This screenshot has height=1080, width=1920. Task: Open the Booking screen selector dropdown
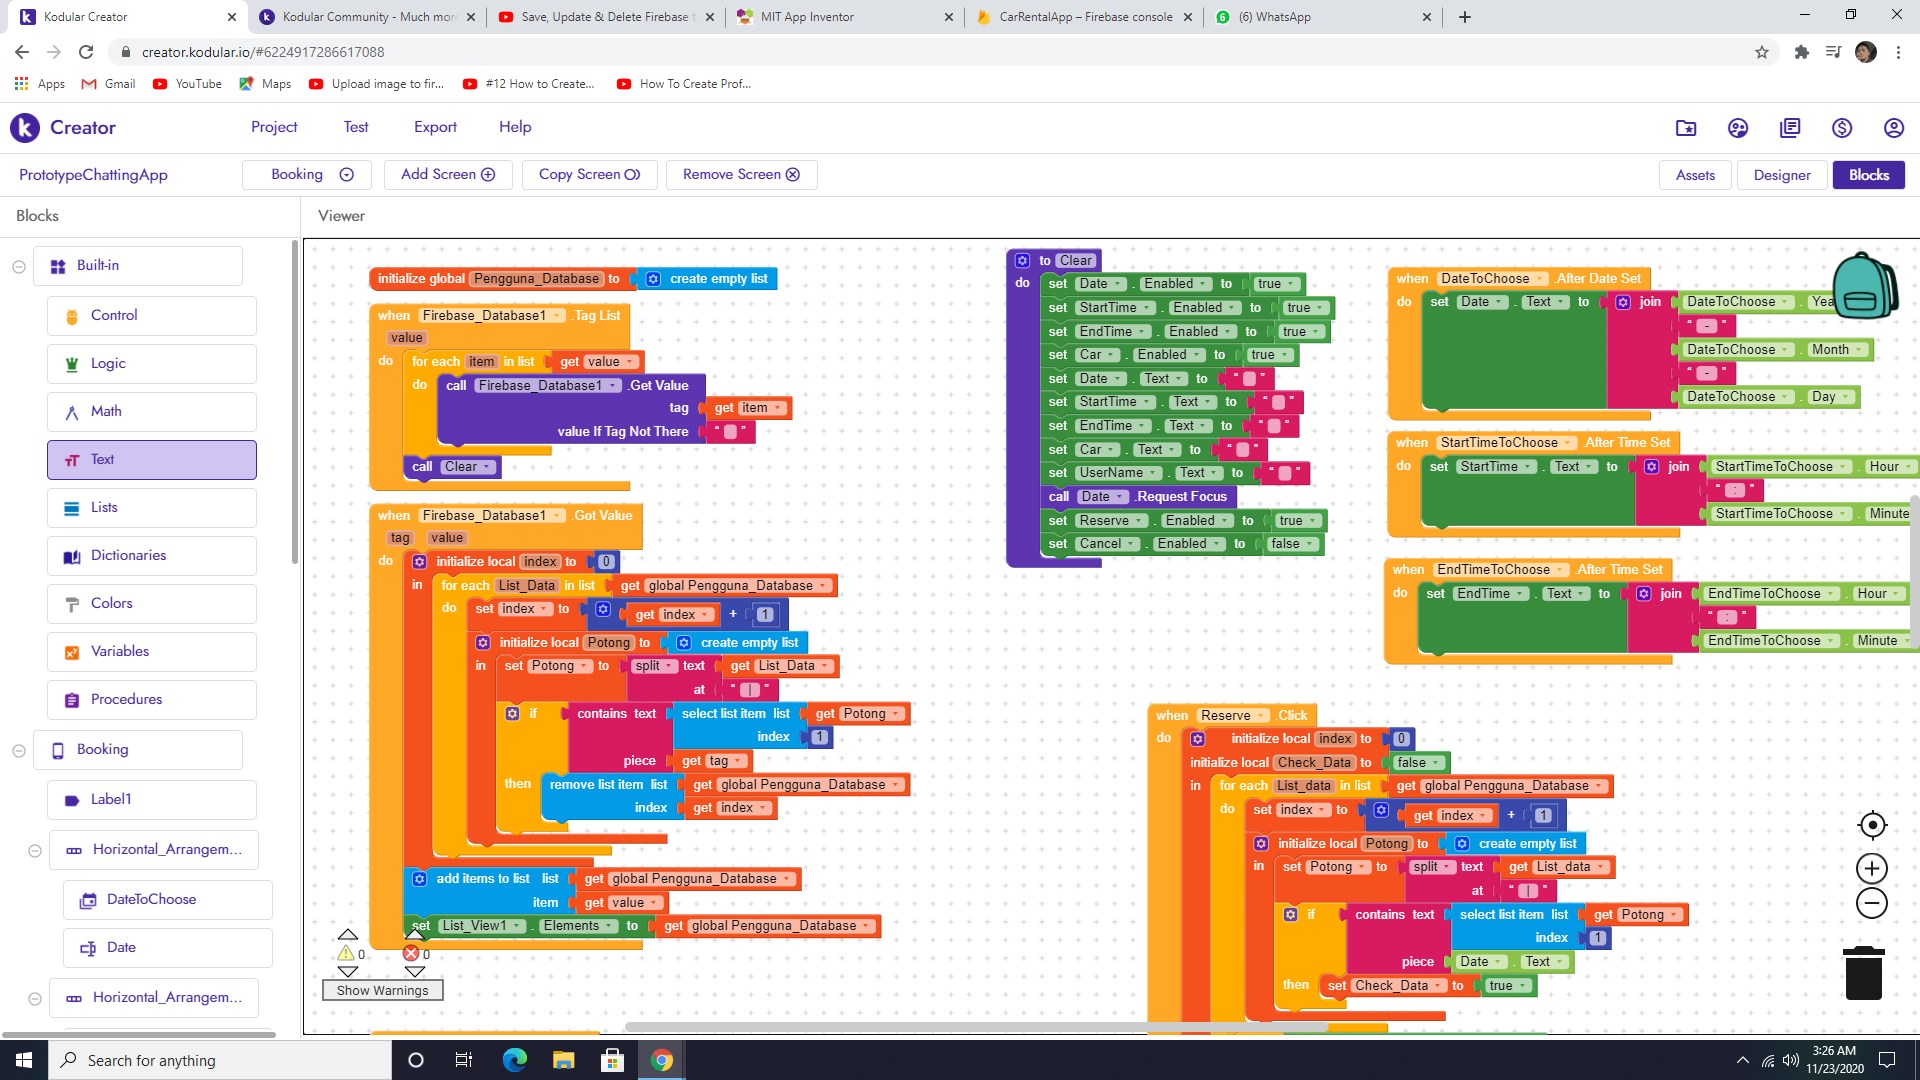tap(307, 175)
